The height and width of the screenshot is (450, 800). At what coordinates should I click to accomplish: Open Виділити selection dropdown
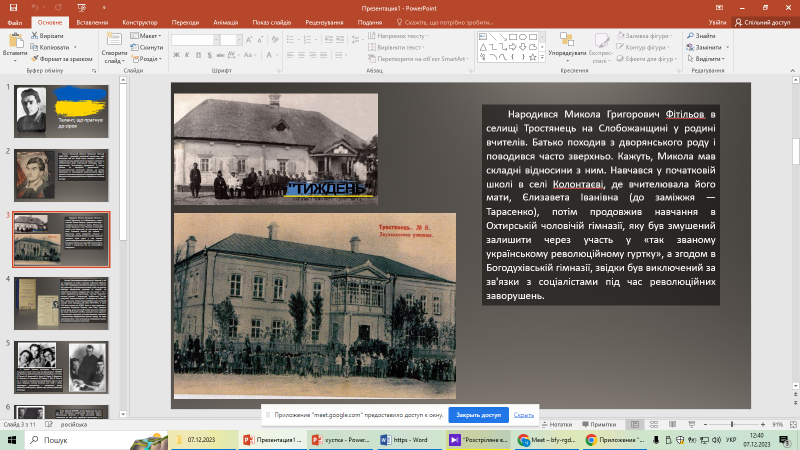[x=706, y=59]
